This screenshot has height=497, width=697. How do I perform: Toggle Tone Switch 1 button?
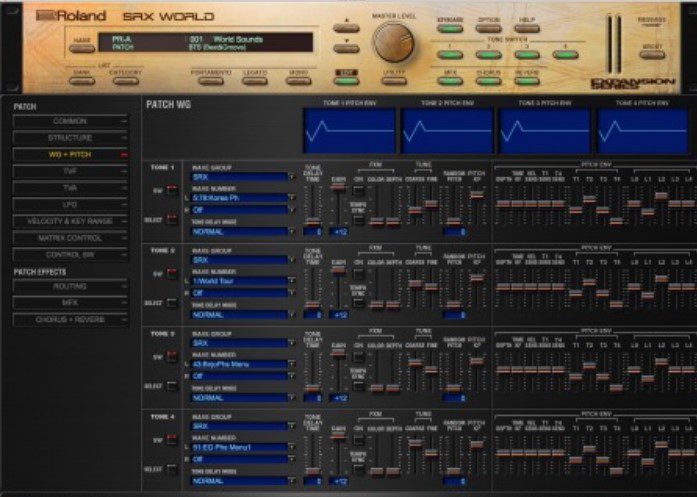coord(450,55)
